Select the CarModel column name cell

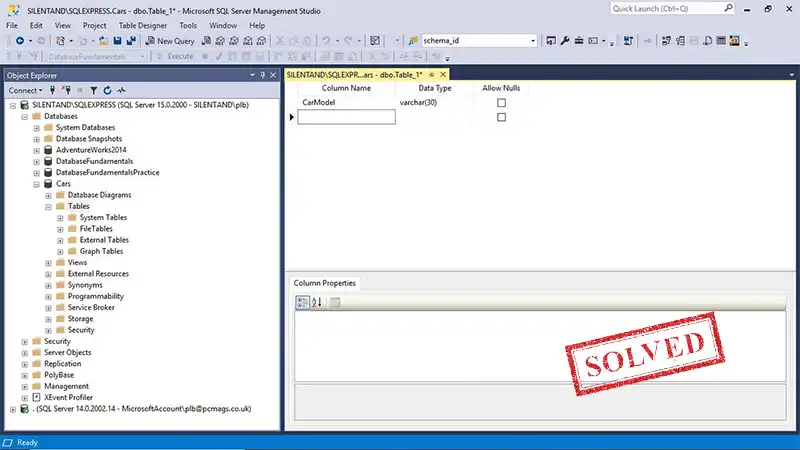346,103
